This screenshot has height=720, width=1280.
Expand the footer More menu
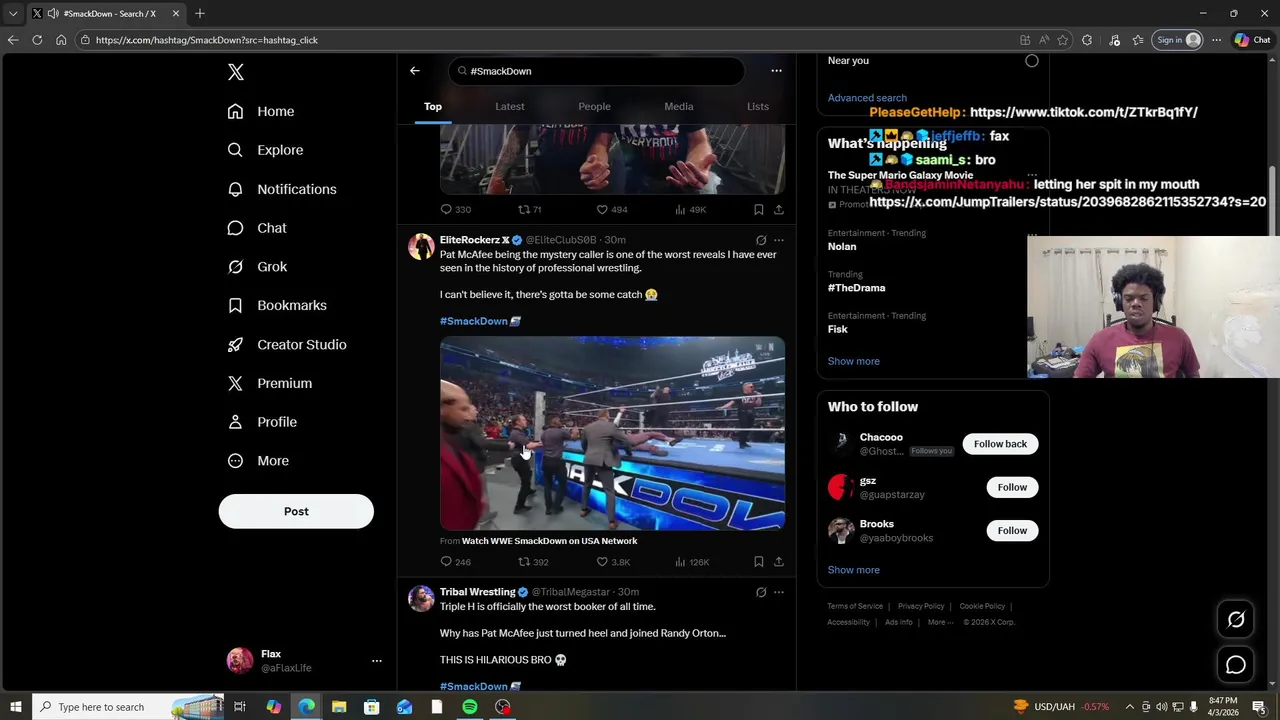pyautogui.click(x=940, y=622)
